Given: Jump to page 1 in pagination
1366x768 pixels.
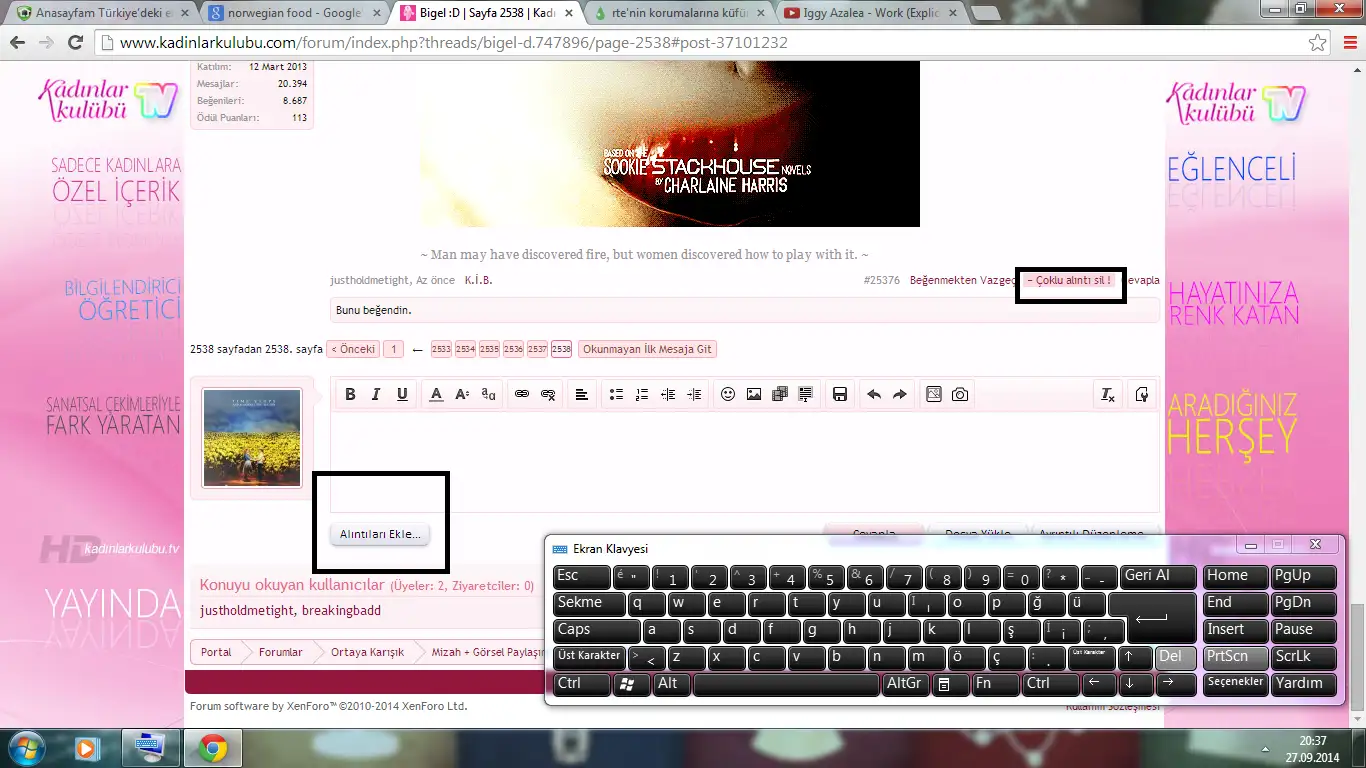Looking at the screenshot, I should tap(393, 349).
